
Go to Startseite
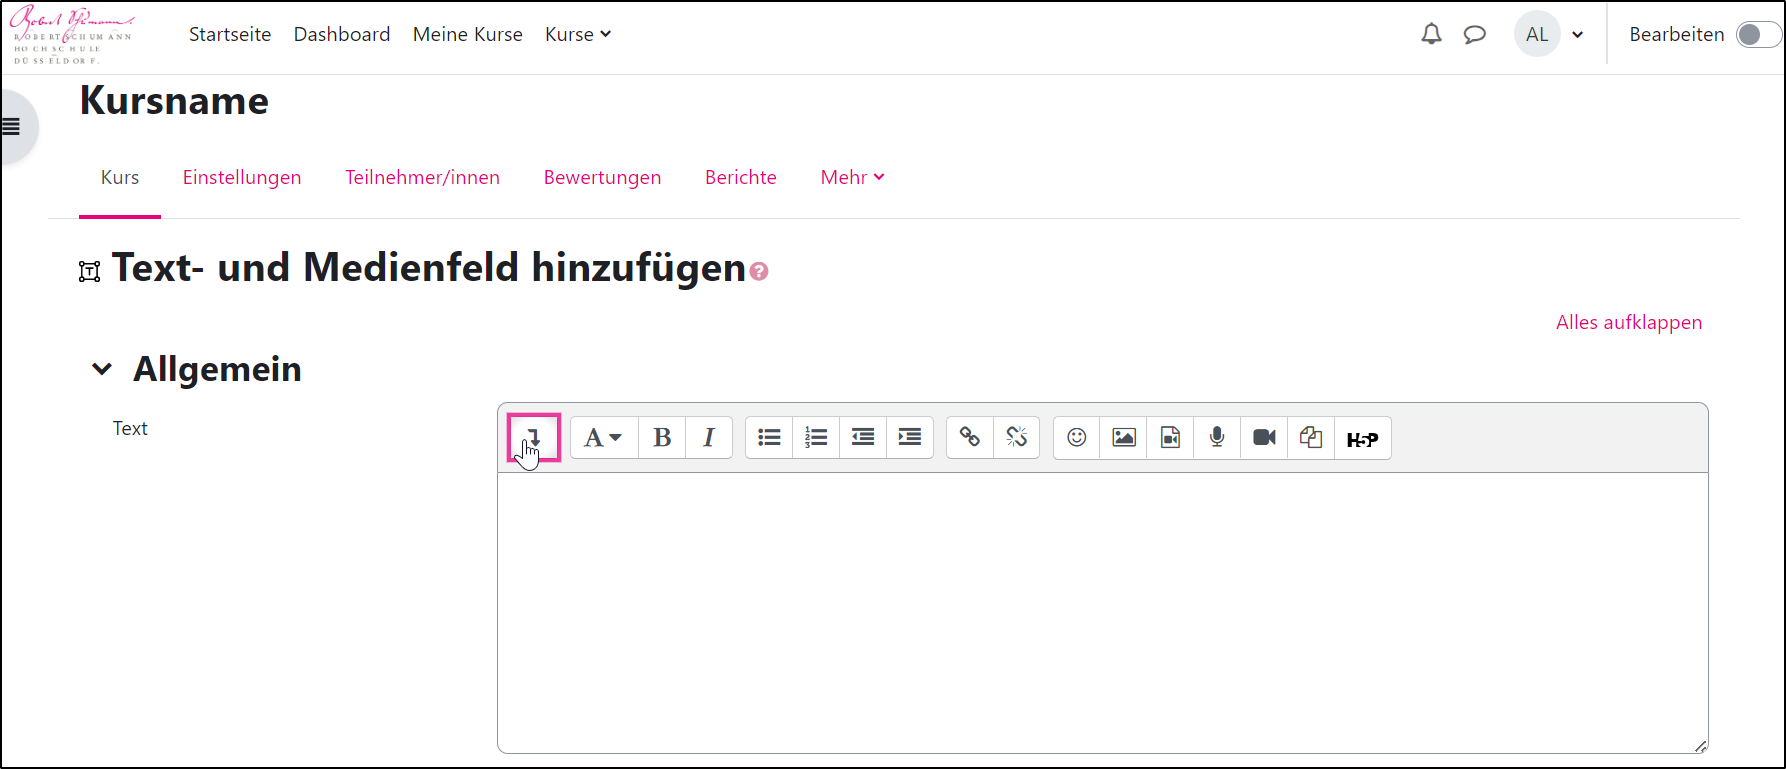click(x=230, y=34)
